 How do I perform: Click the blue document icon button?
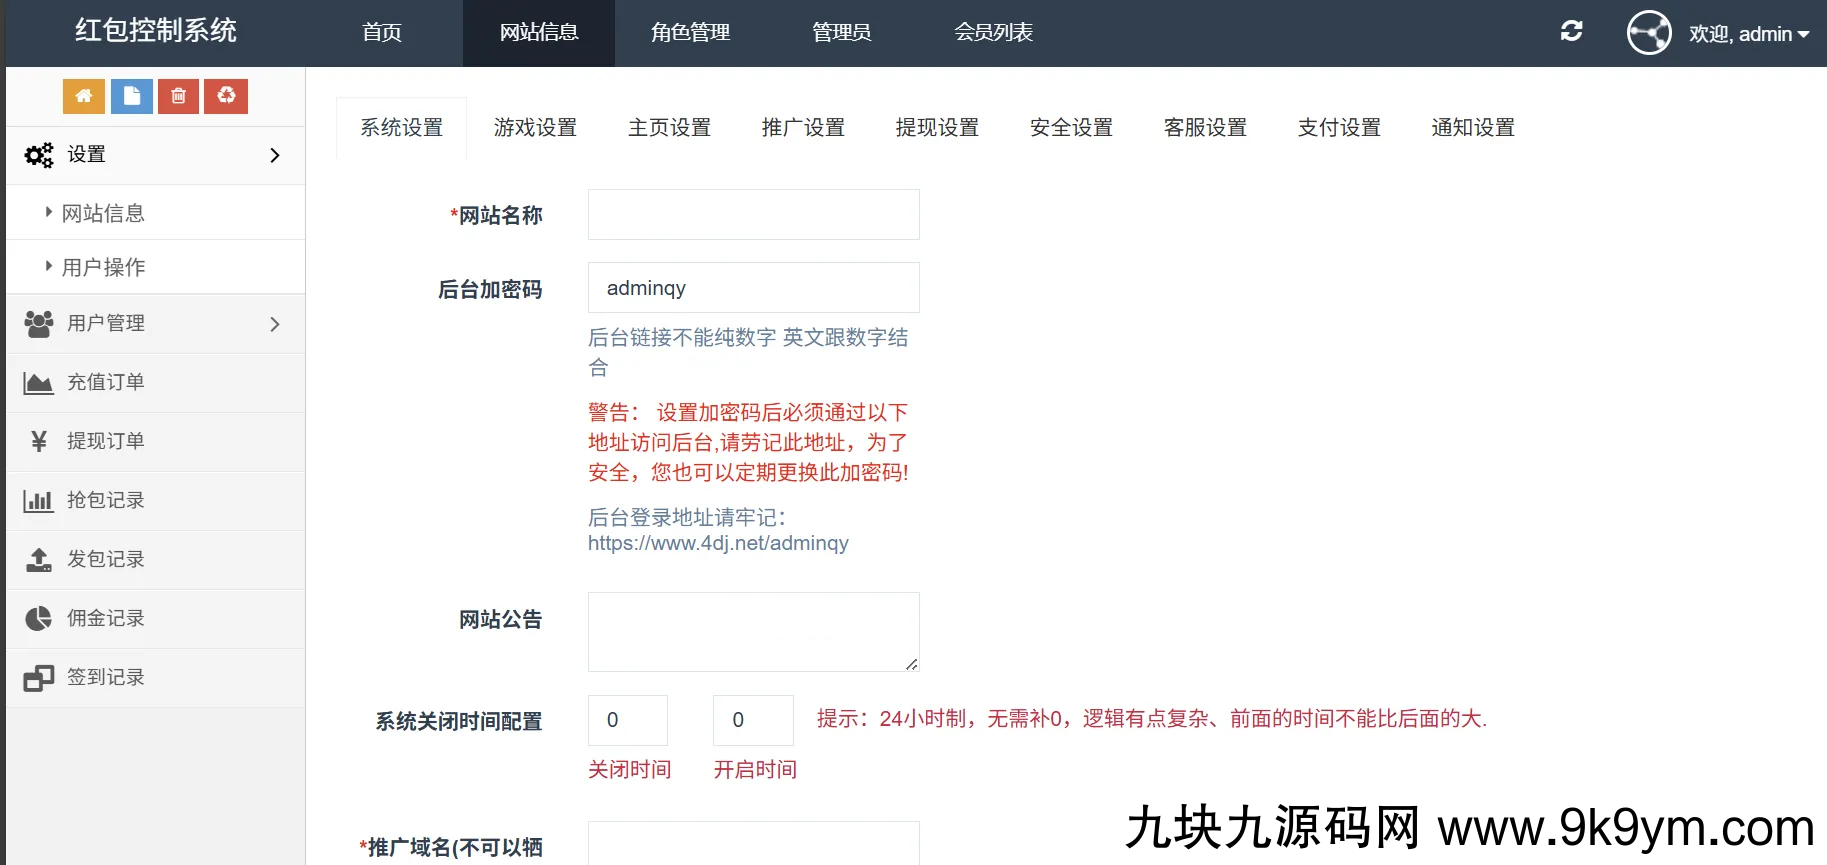tap(131, 96)
